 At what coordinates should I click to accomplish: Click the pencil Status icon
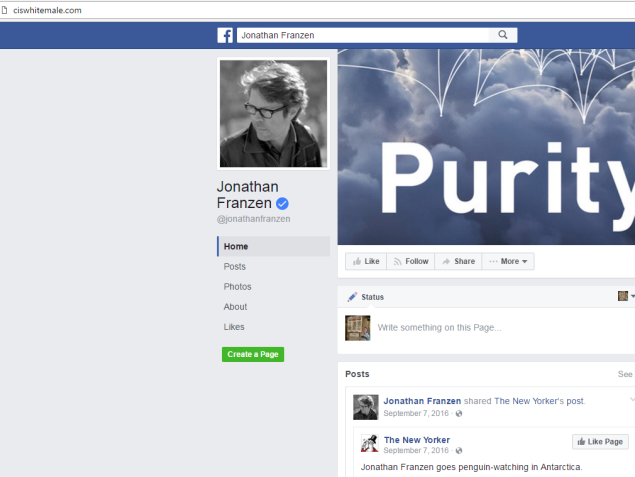352,297
